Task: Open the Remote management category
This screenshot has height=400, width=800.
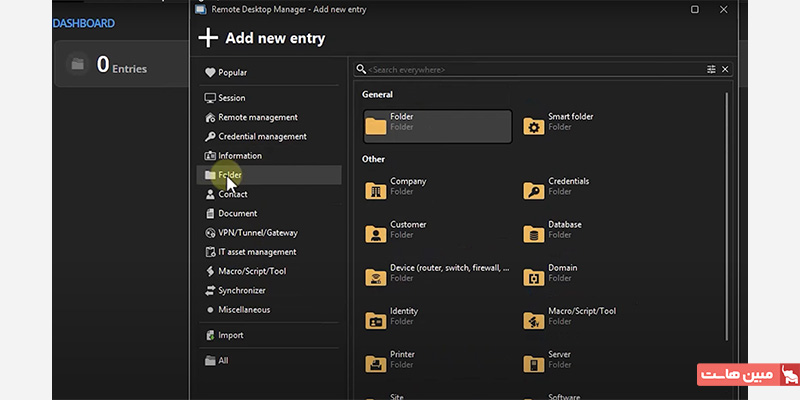Action: pos(258,117)
